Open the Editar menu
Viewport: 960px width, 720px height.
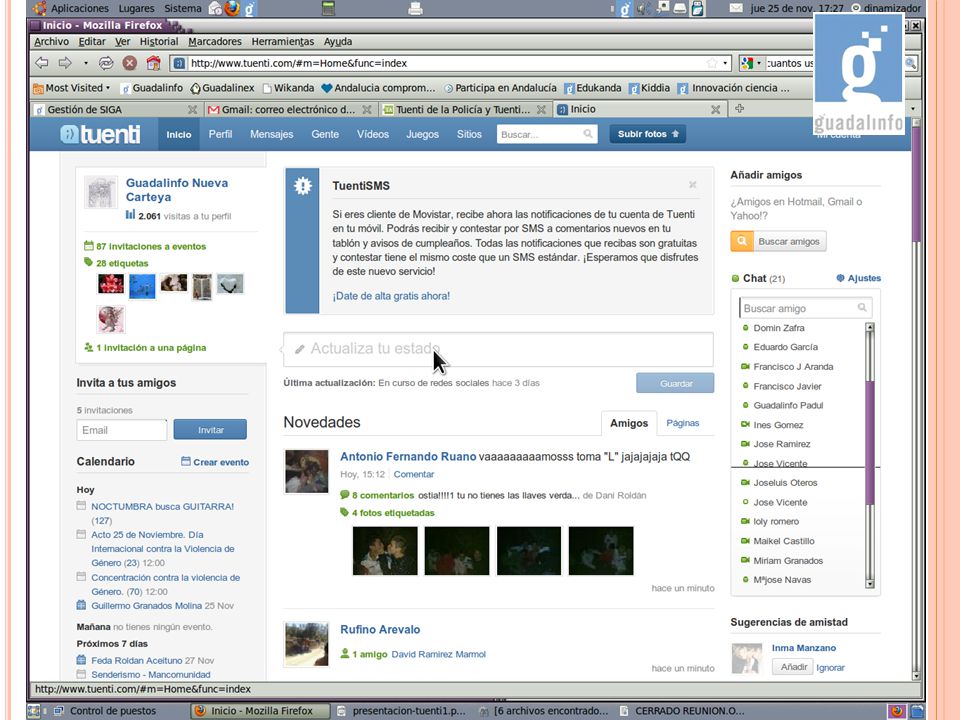92,42
